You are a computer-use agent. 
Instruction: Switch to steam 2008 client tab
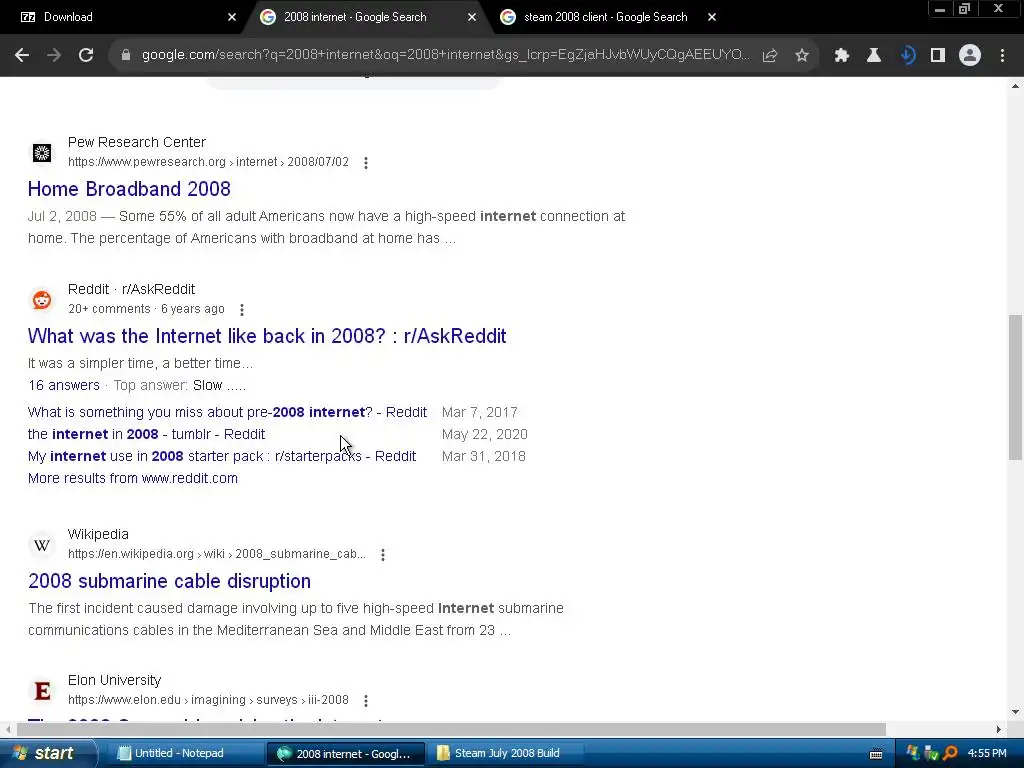[605, 17]
